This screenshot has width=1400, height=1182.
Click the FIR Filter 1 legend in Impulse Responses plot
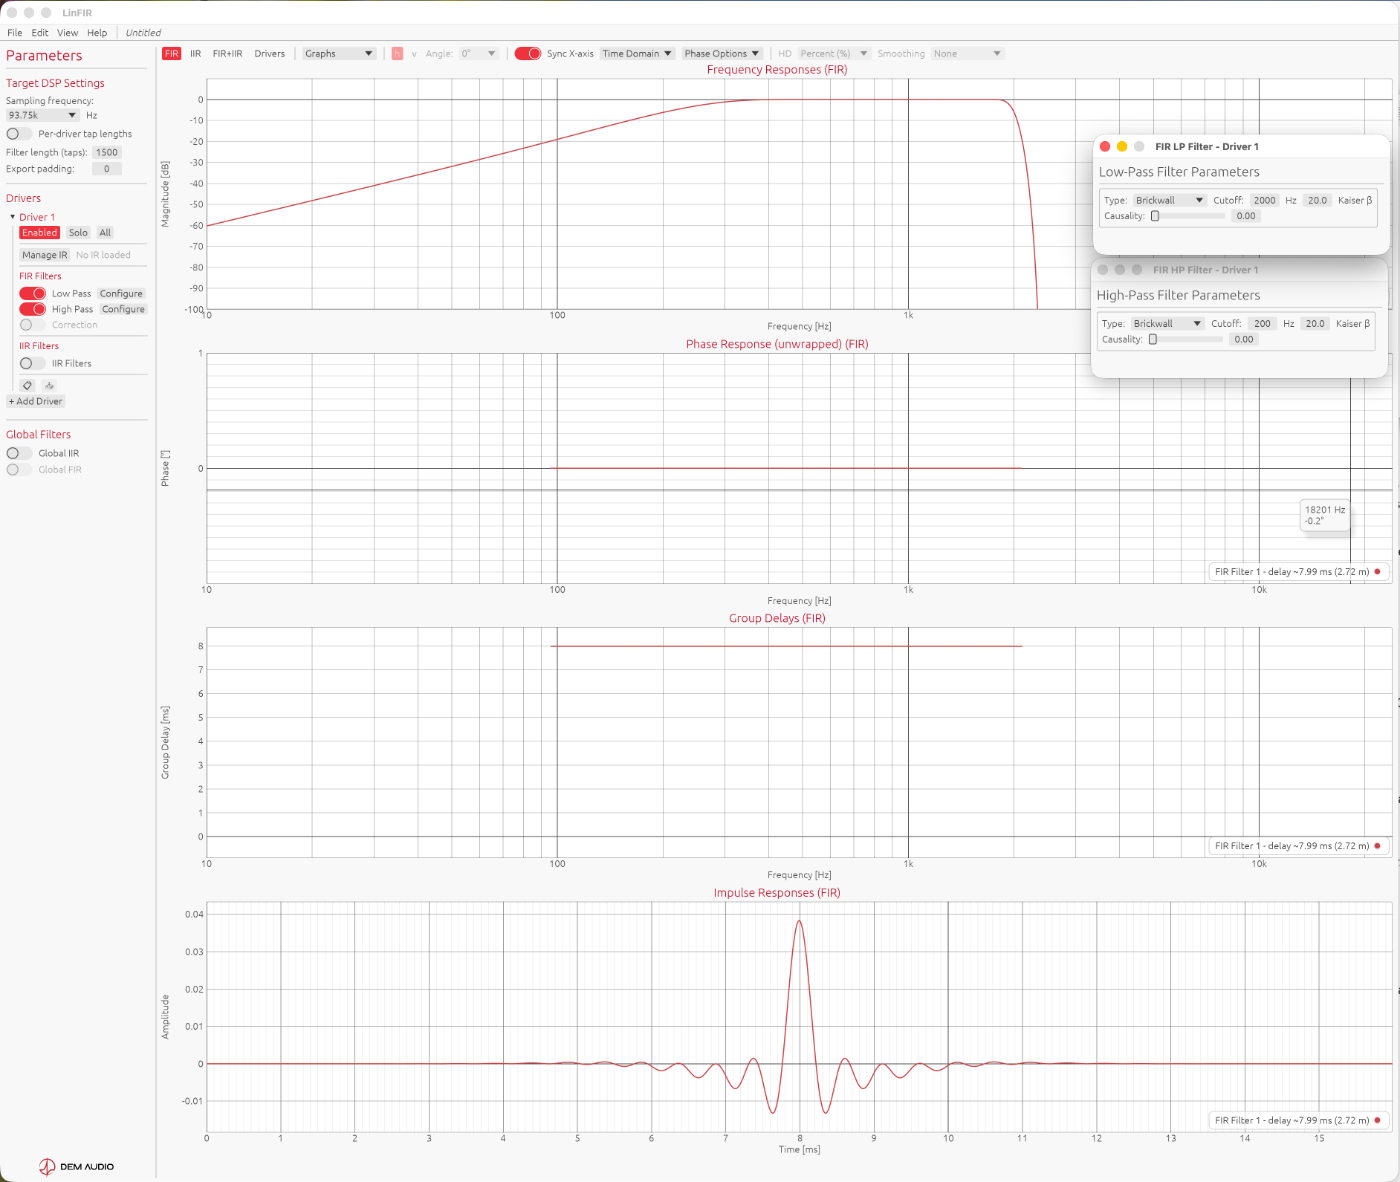pos(1298,1120)
